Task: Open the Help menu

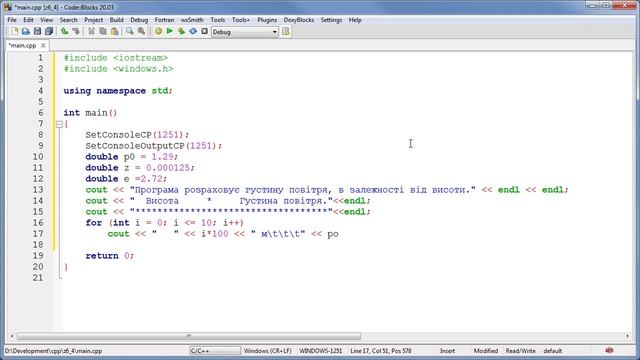Action: tap(355, 20)
